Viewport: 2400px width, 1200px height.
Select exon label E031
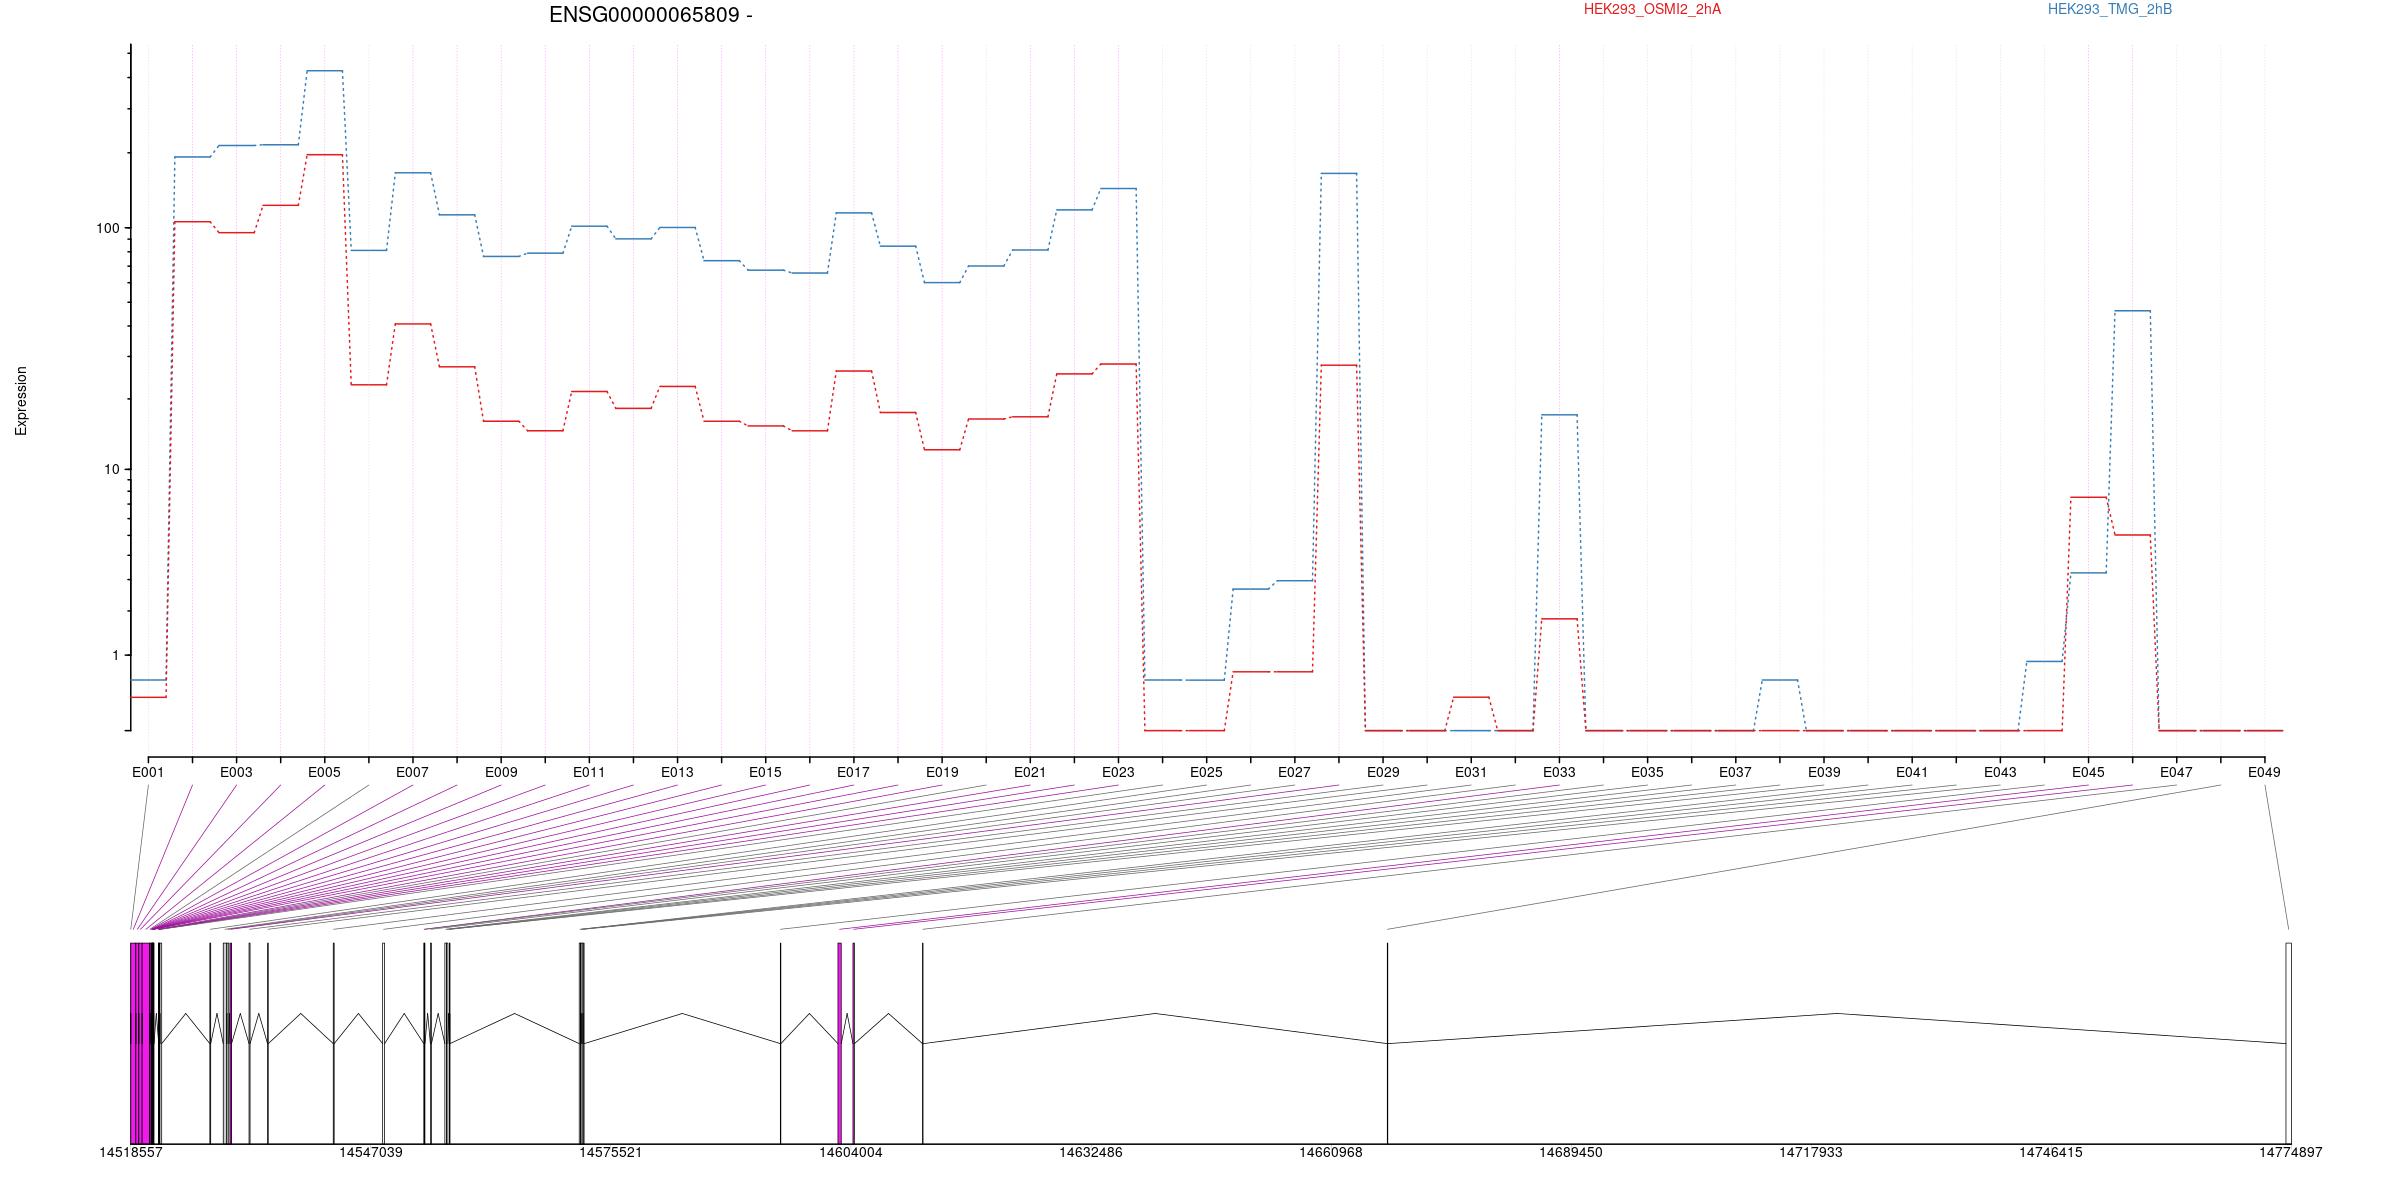point(1471,772)
